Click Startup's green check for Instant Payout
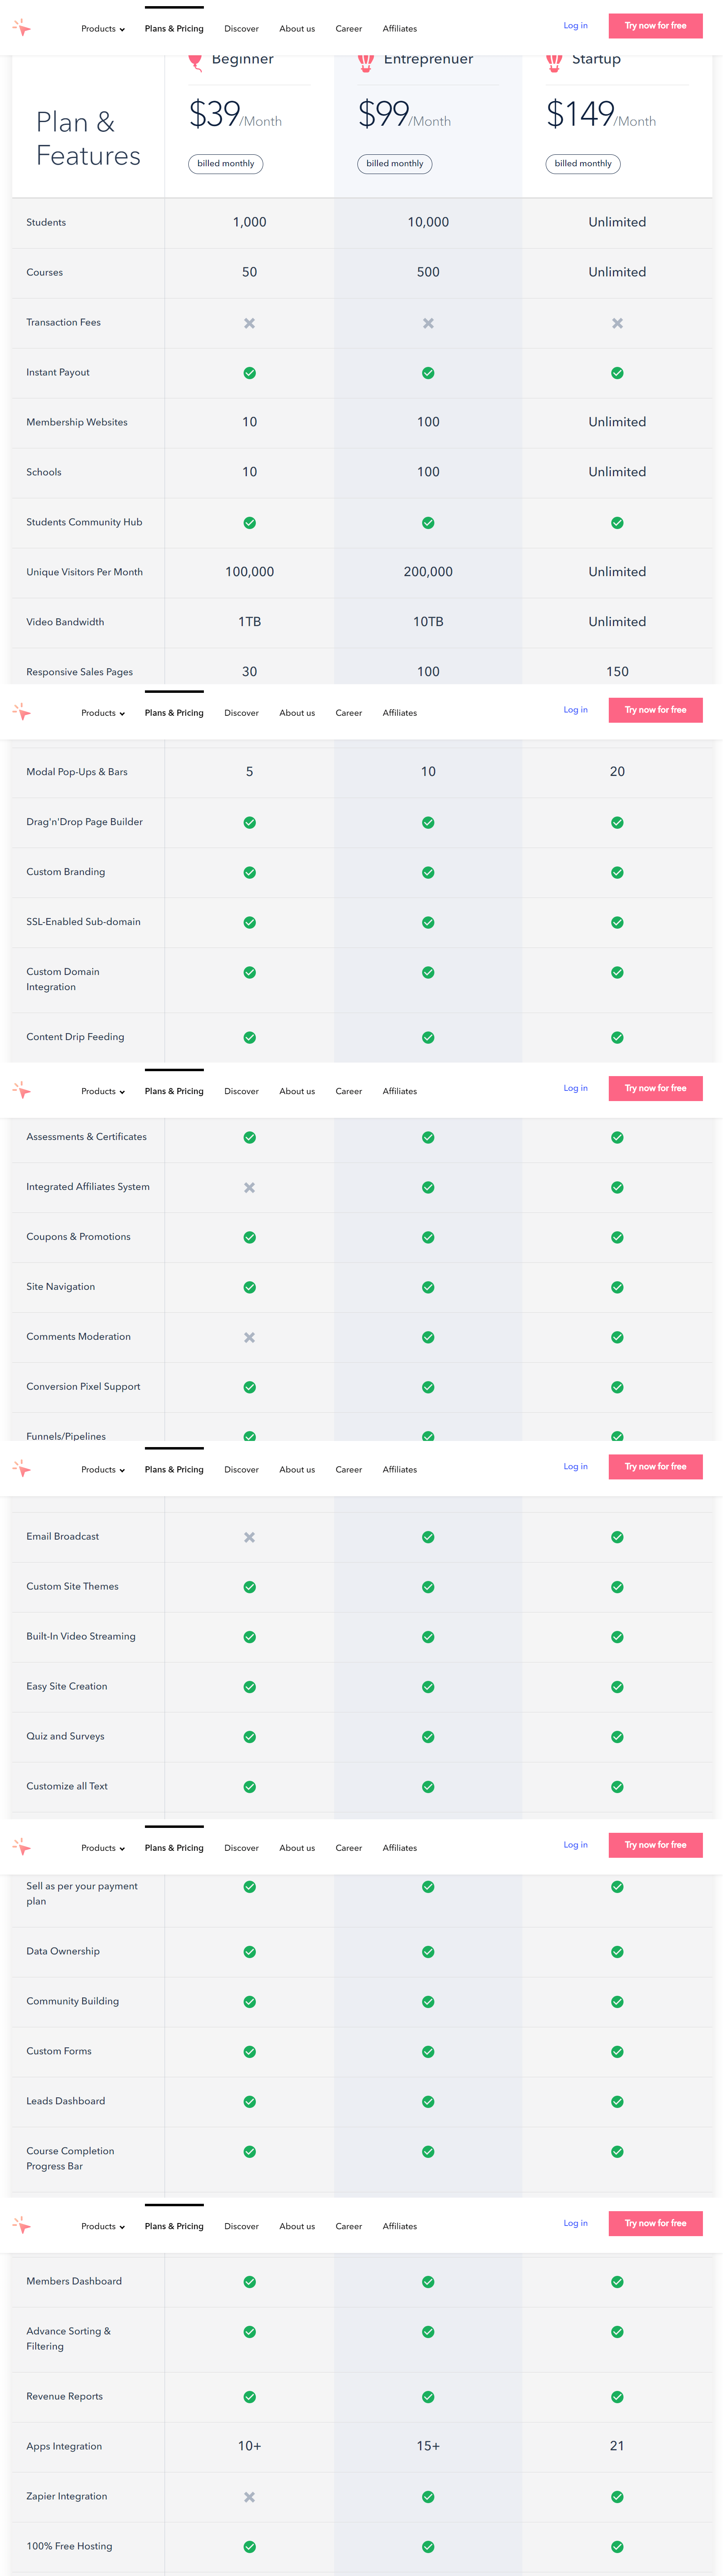 [x=617, y=373]
